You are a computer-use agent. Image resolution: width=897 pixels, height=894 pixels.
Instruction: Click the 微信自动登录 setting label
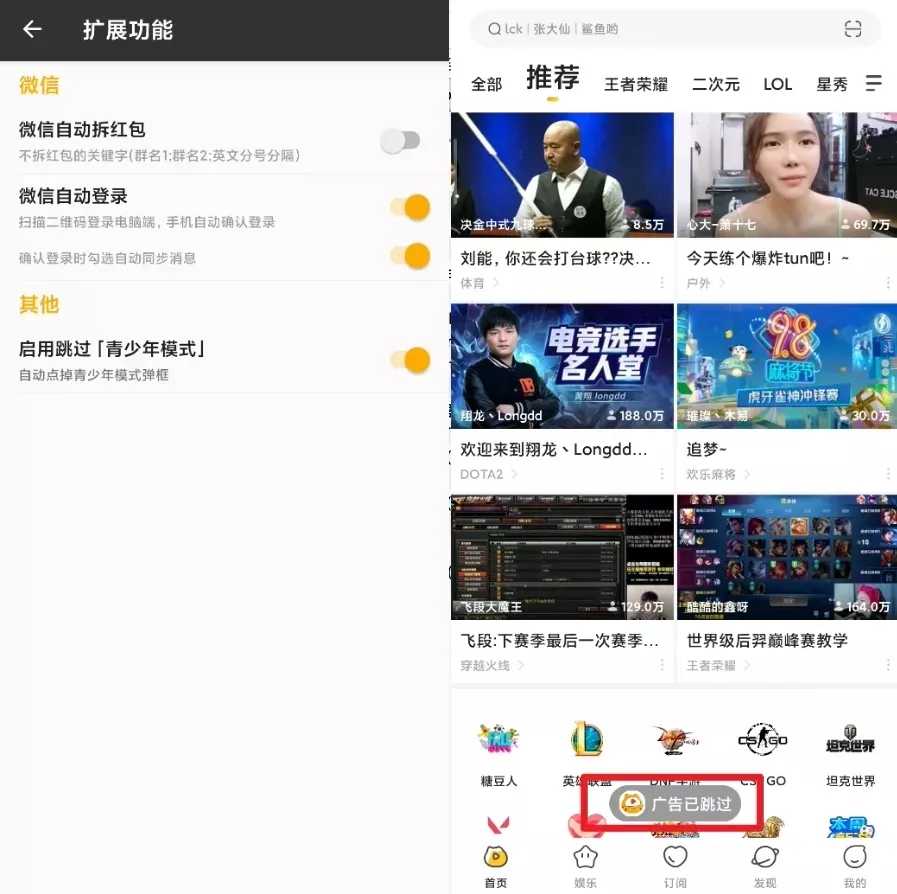(73, 196)
